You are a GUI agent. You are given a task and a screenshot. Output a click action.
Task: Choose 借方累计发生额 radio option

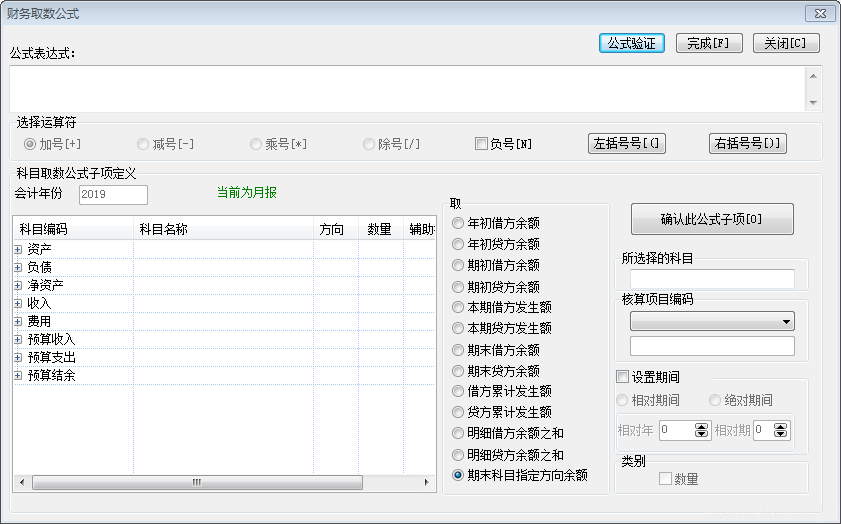pyautogui.click(x=458, y=391)
